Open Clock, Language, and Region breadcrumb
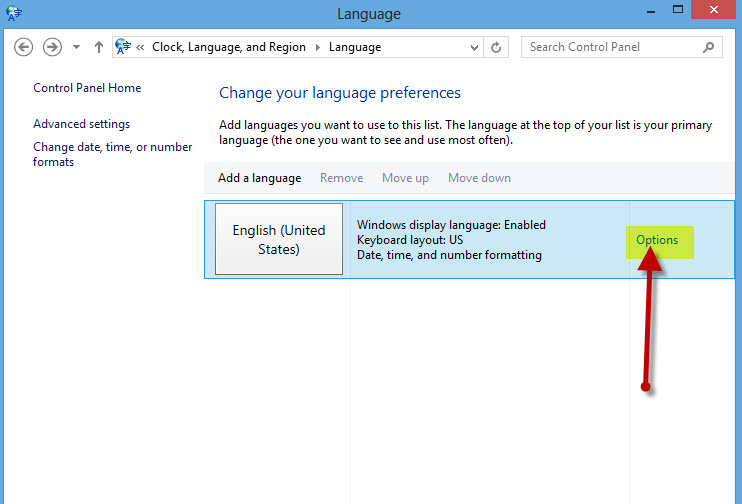The width and height of the screenshot is (742, 504). (229, 47)
